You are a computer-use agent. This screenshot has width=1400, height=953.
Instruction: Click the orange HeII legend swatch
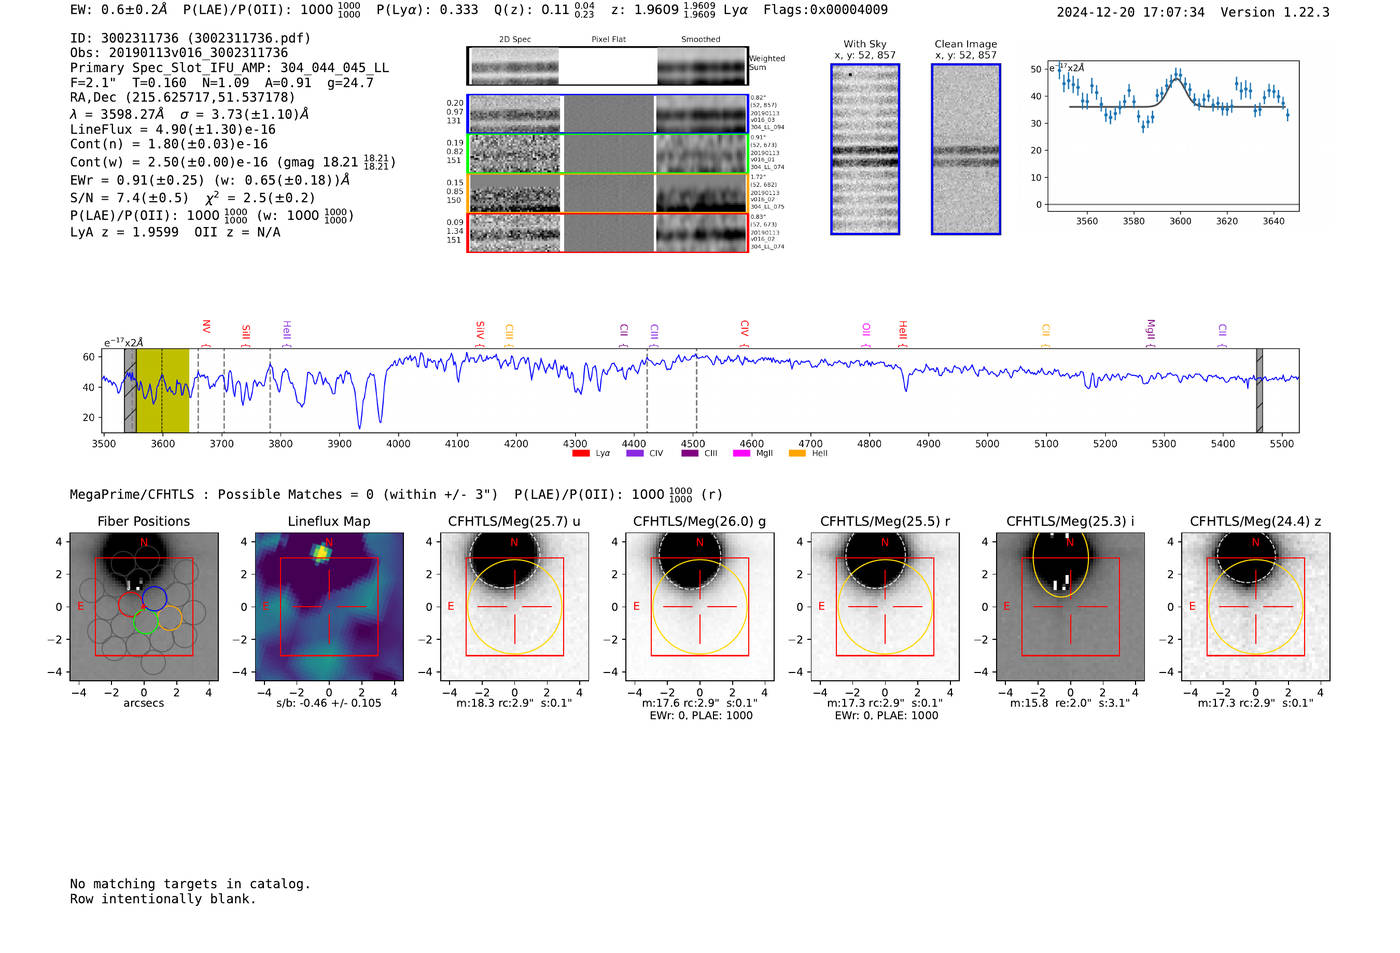[x=797, y=453]
